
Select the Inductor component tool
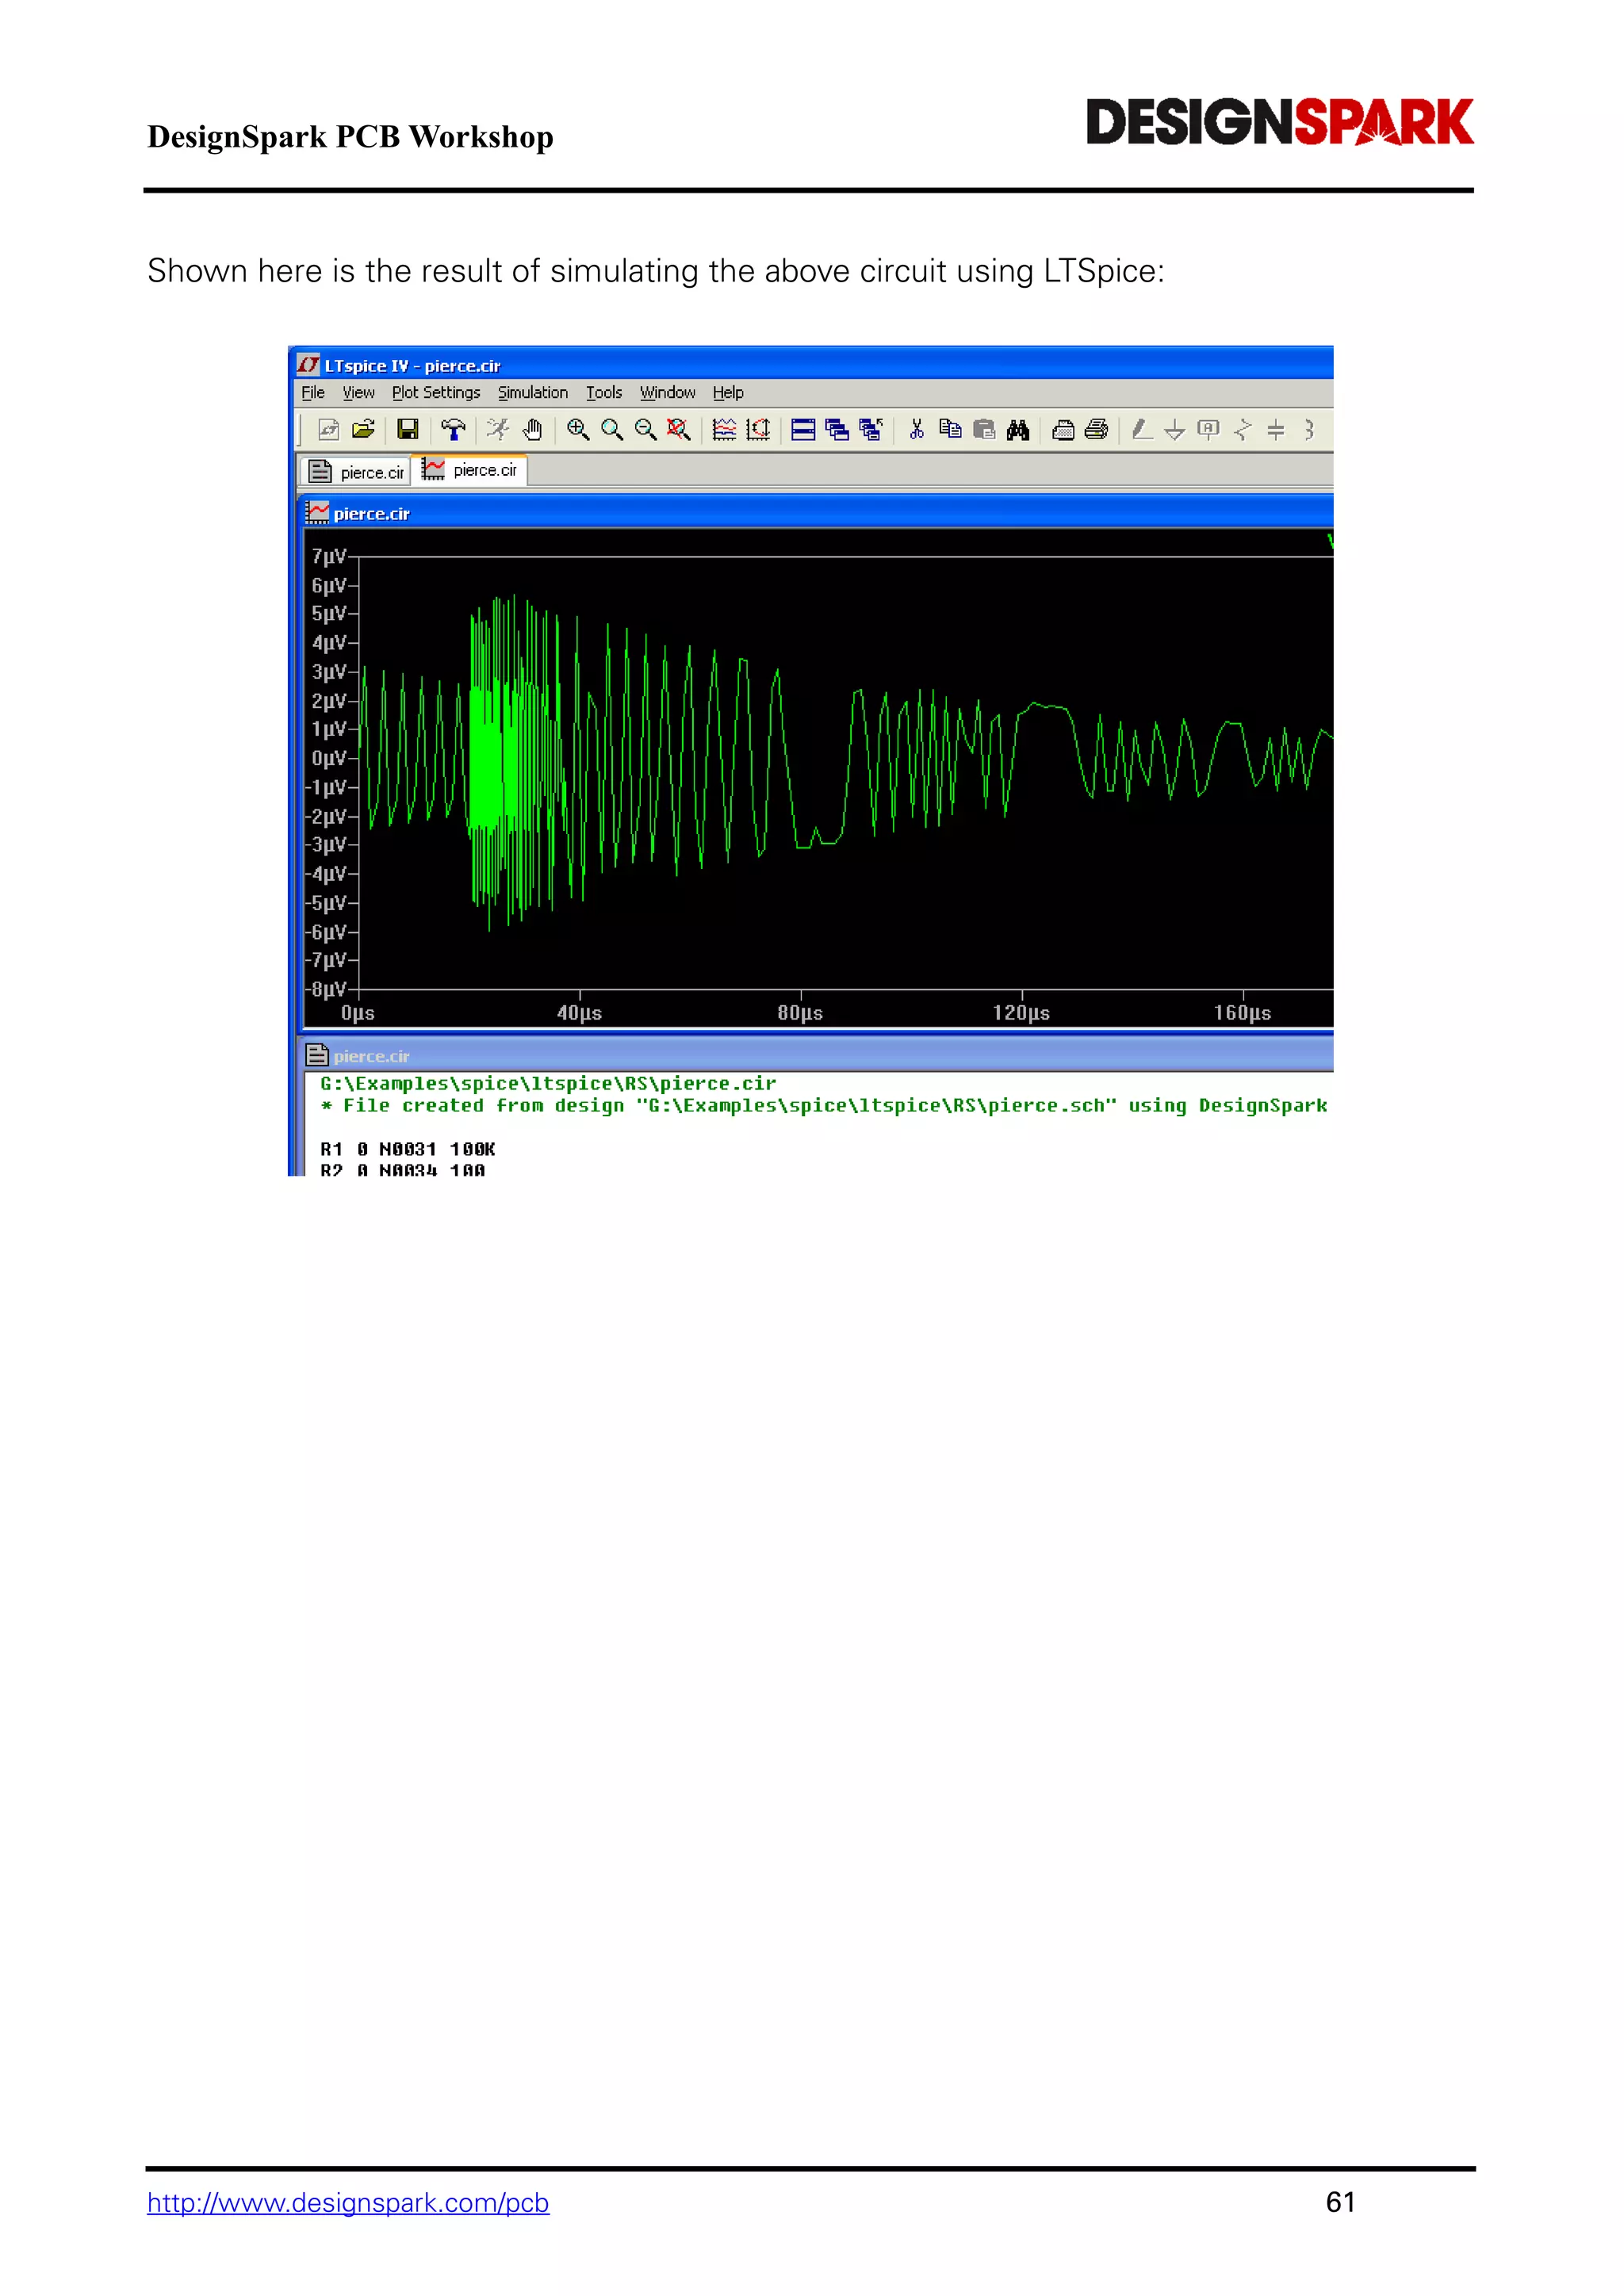[1309, 430]
